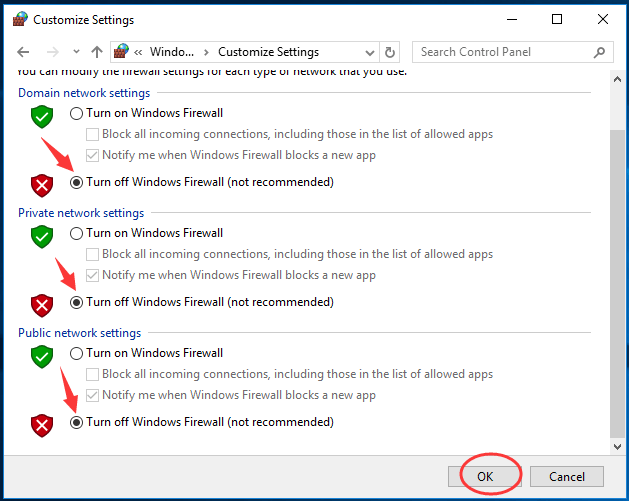This screenshot has height=501, width=629.
Task: Confirm changes with the OK button
Action: [485, 477]
